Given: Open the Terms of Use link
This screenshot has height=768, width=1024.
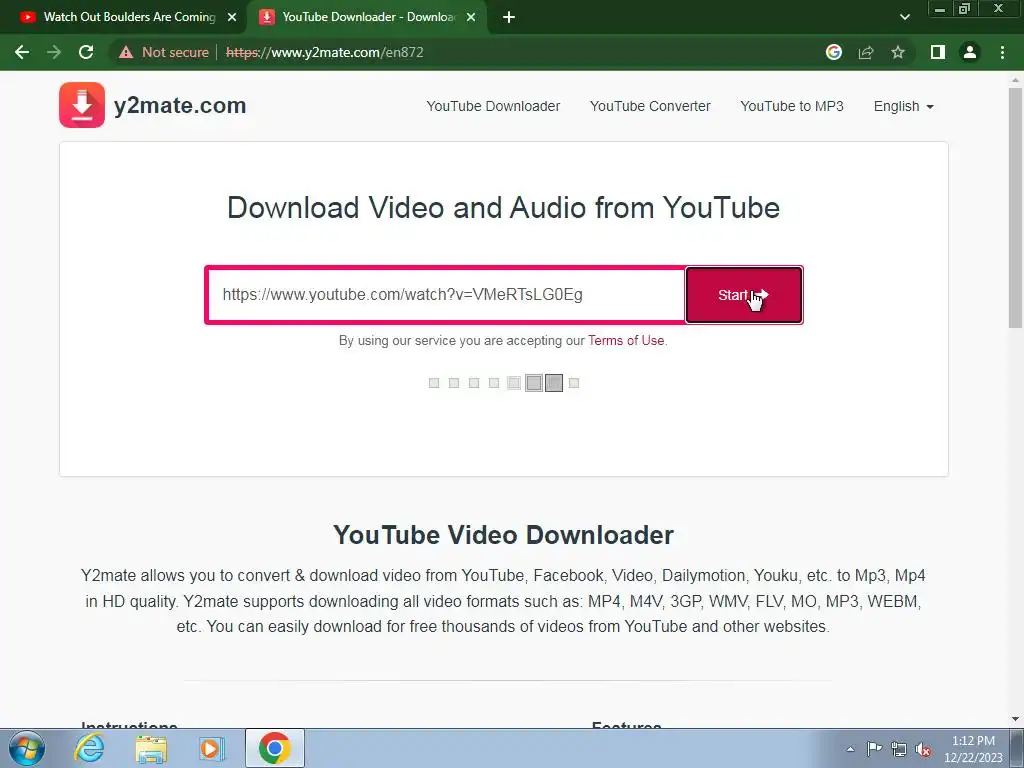Looking at the screenshot, I should click(x=626, y=340).
